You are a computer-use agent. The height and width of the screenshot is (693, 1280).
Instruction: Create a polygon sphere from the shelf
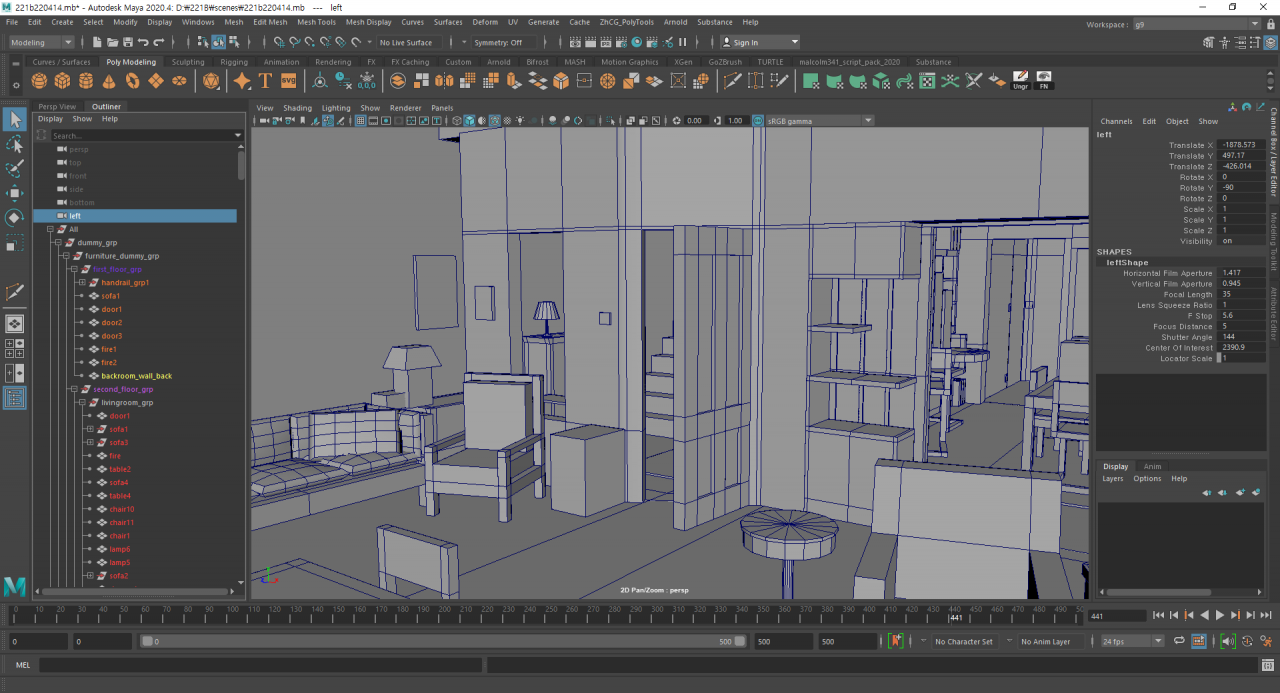tap(38, 81)
